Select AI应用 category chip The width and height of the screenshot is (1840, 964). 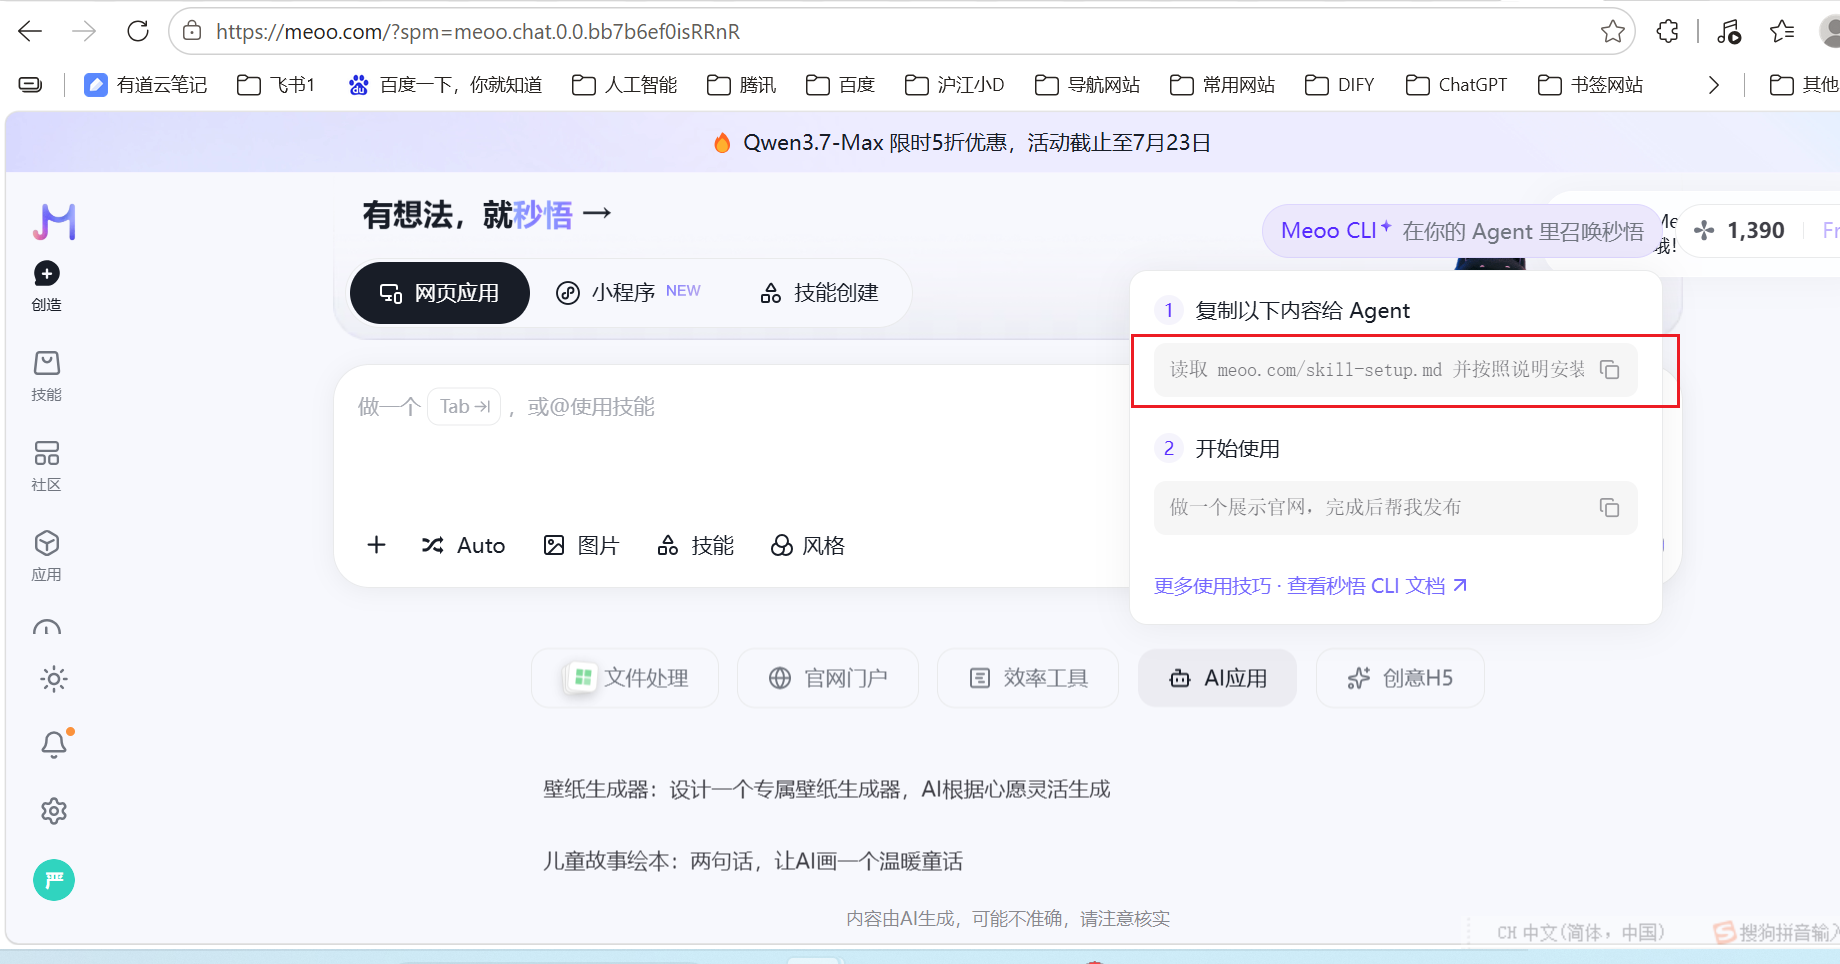click(x=1217, y=678)
